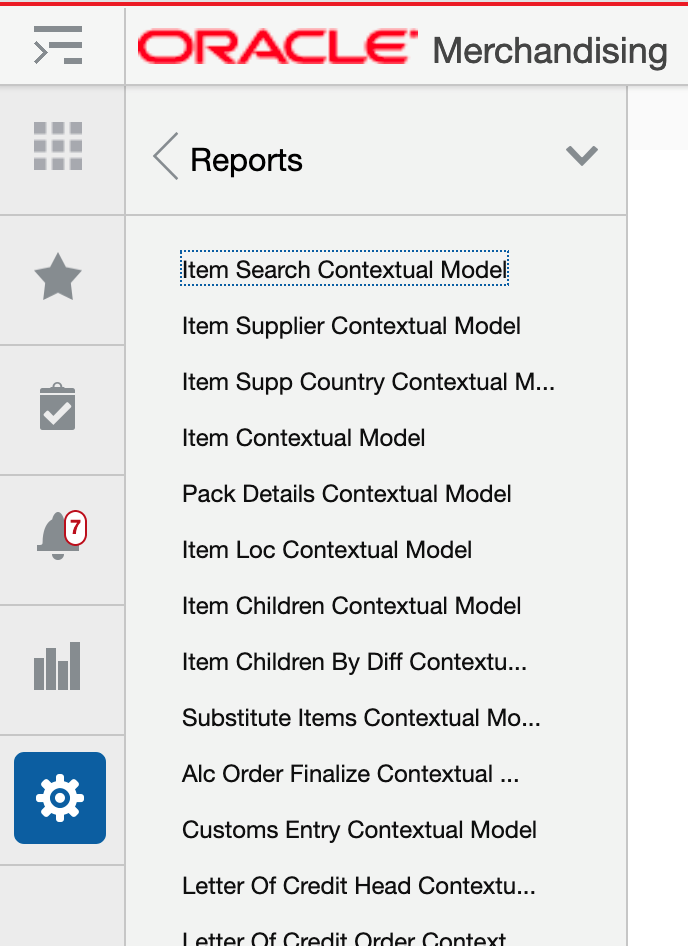Open Item Search Contextual Model report

344,269
